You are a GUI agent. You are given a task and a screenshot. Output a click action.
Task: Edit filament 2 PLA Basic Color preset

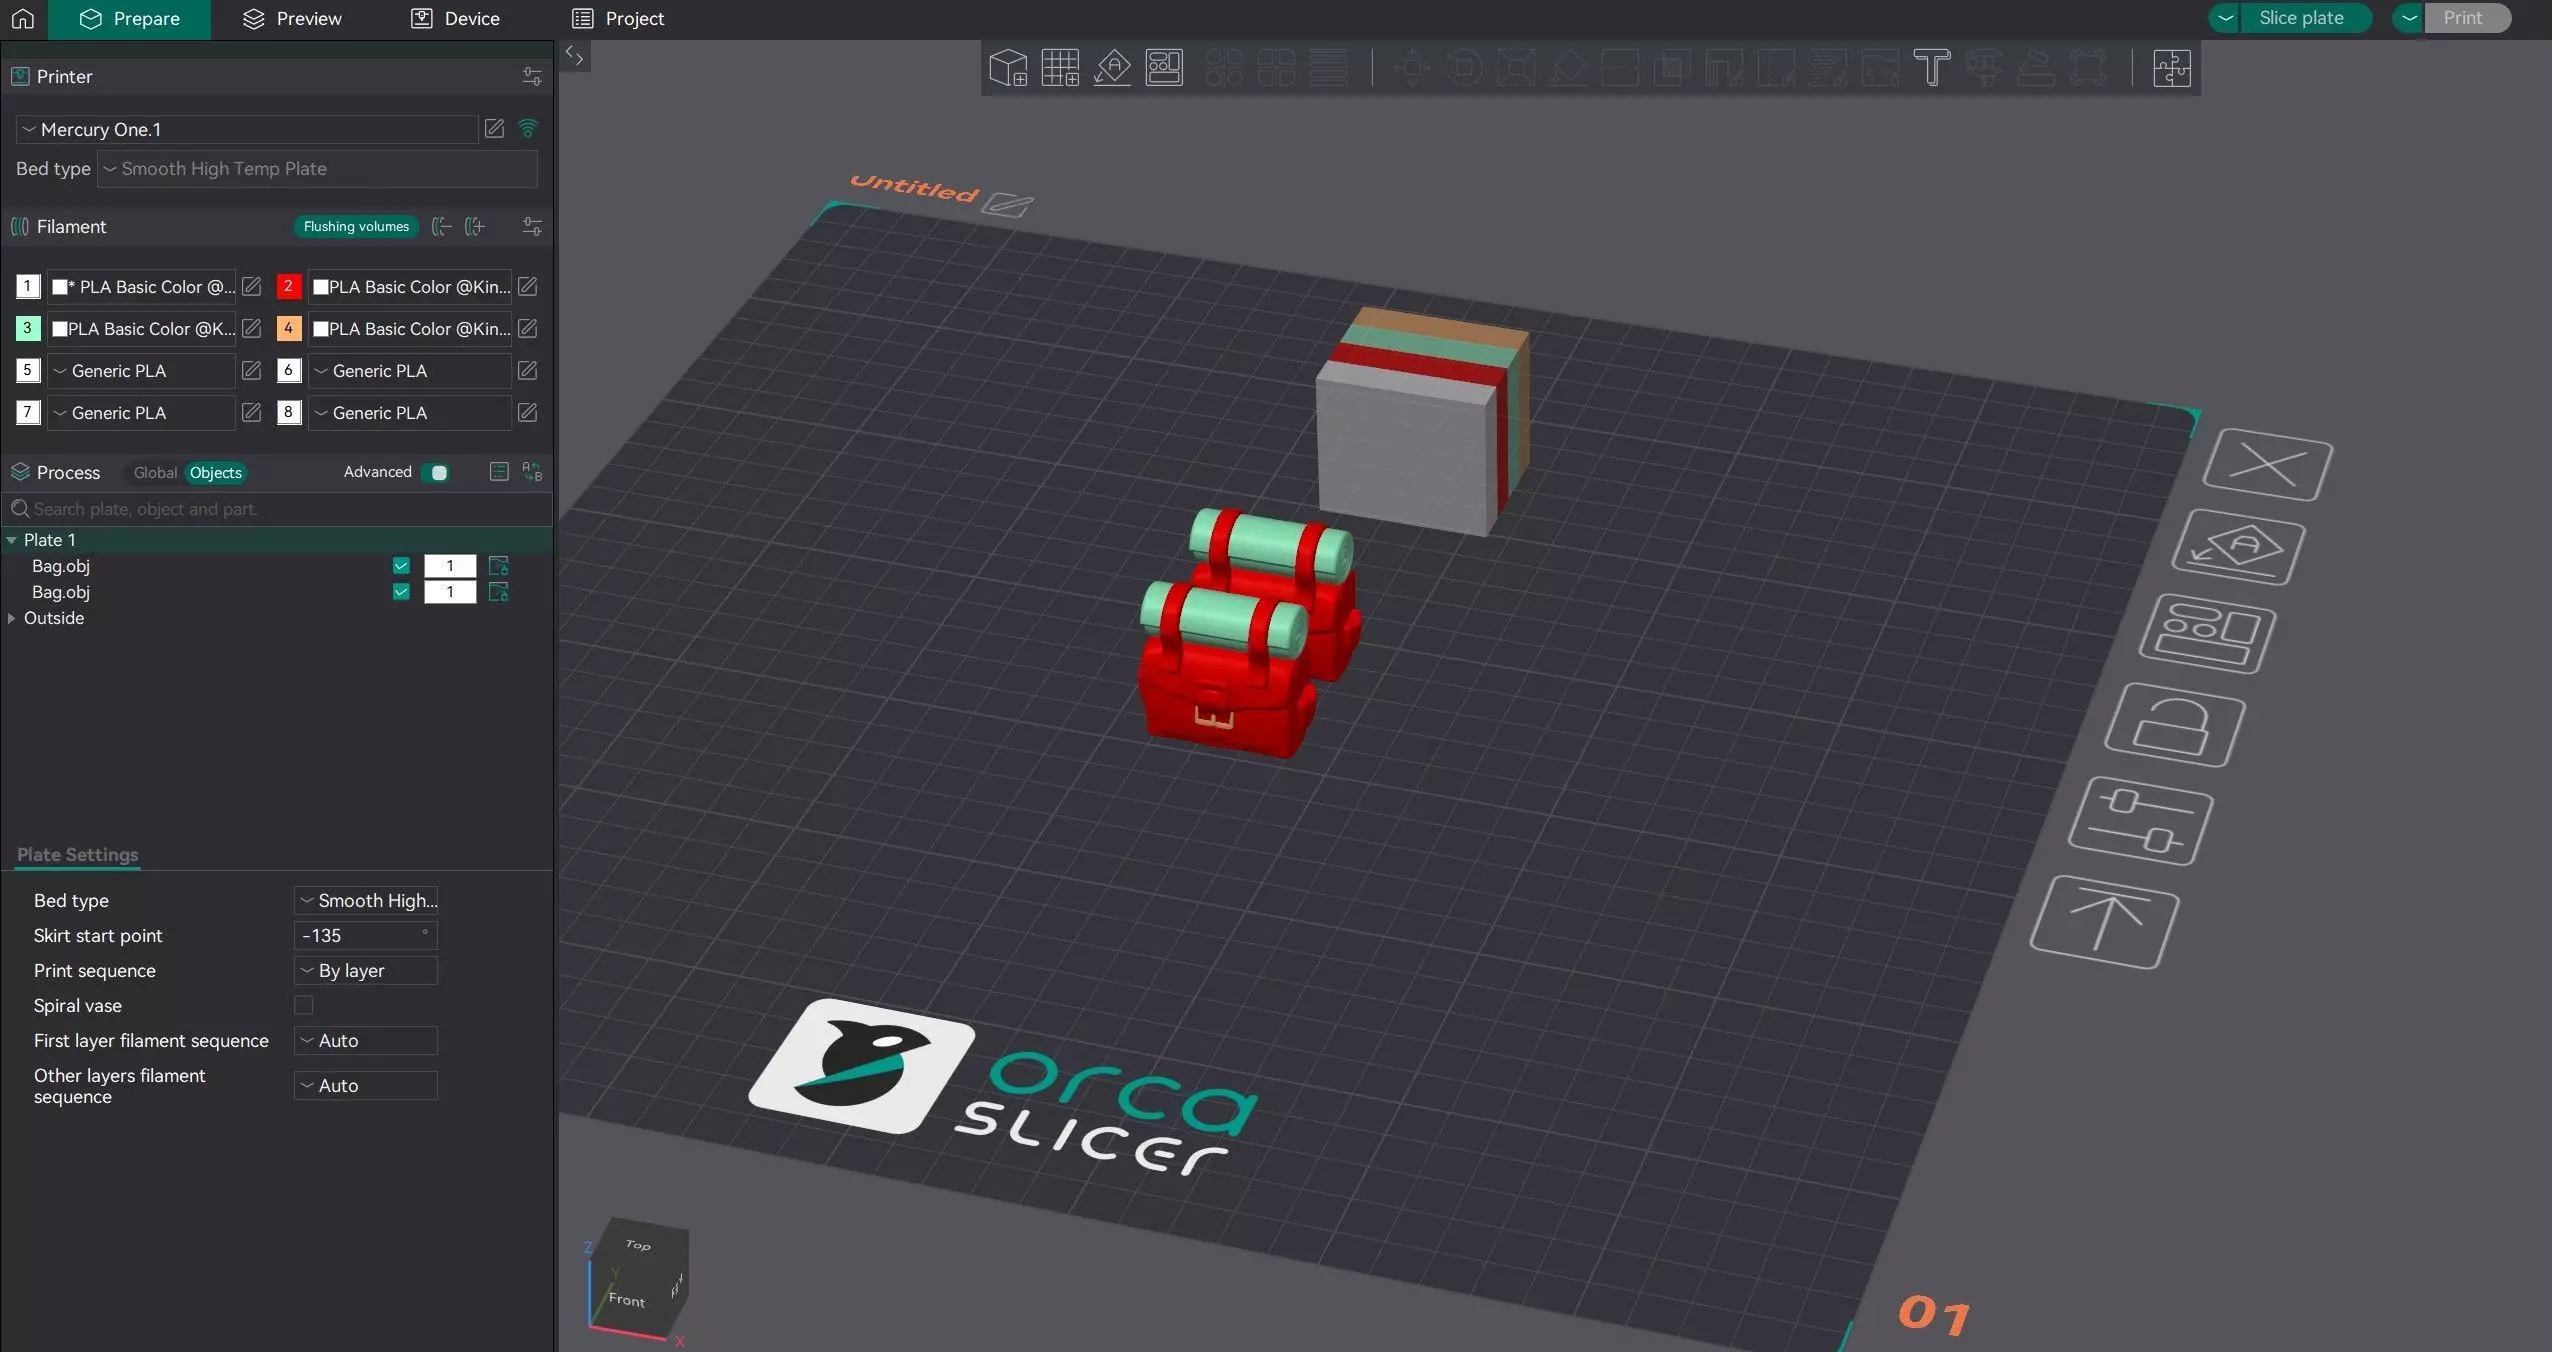click(x=527, y=286)
